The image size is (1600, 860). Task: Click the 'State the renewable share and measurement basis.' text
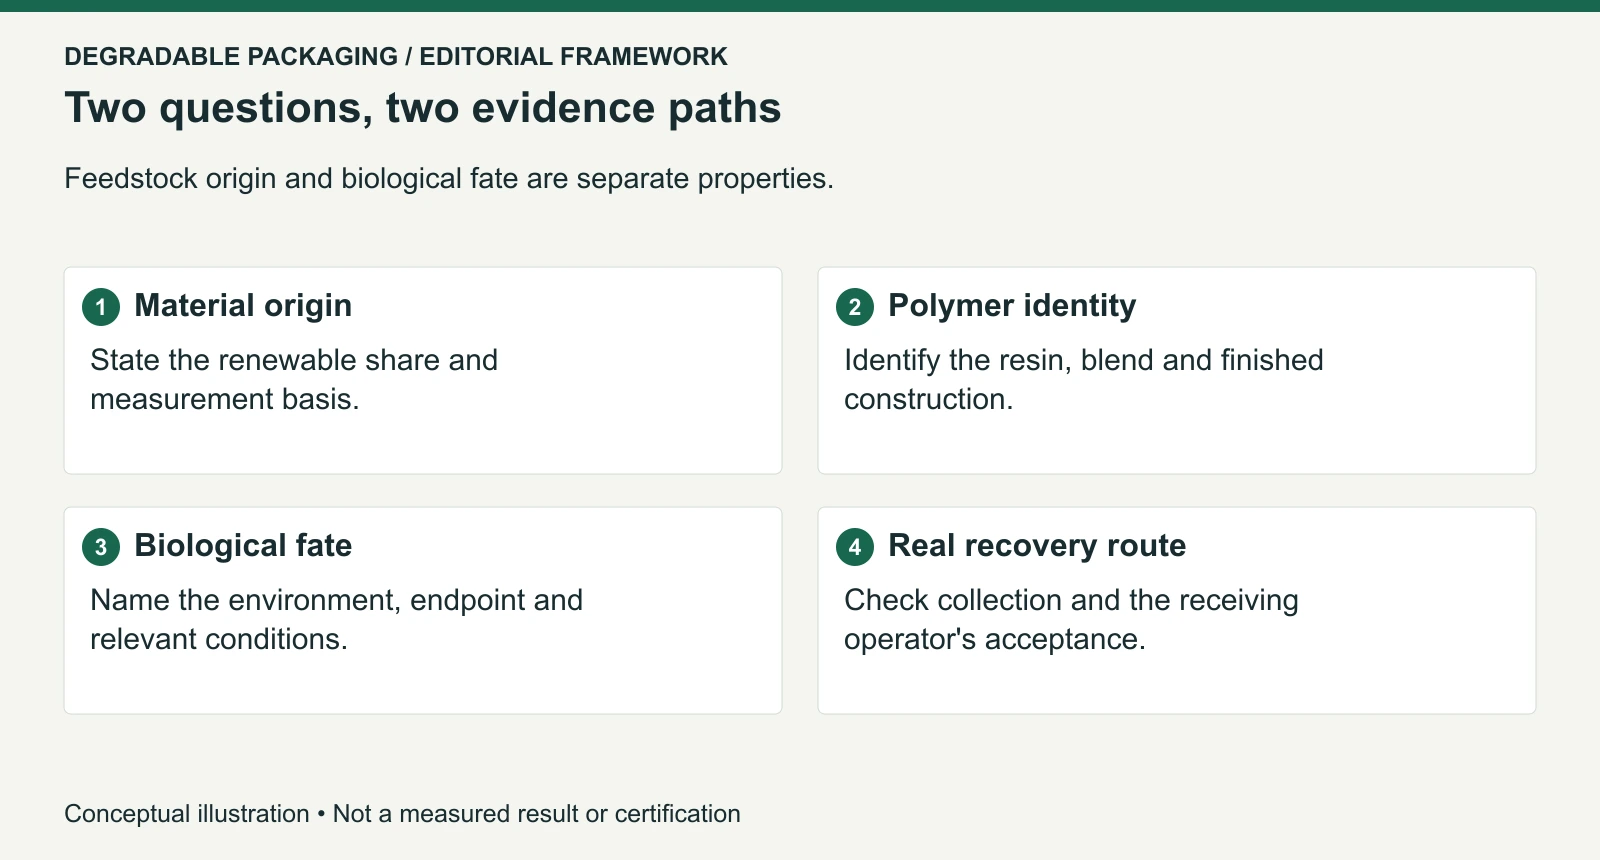coord(294,379)
